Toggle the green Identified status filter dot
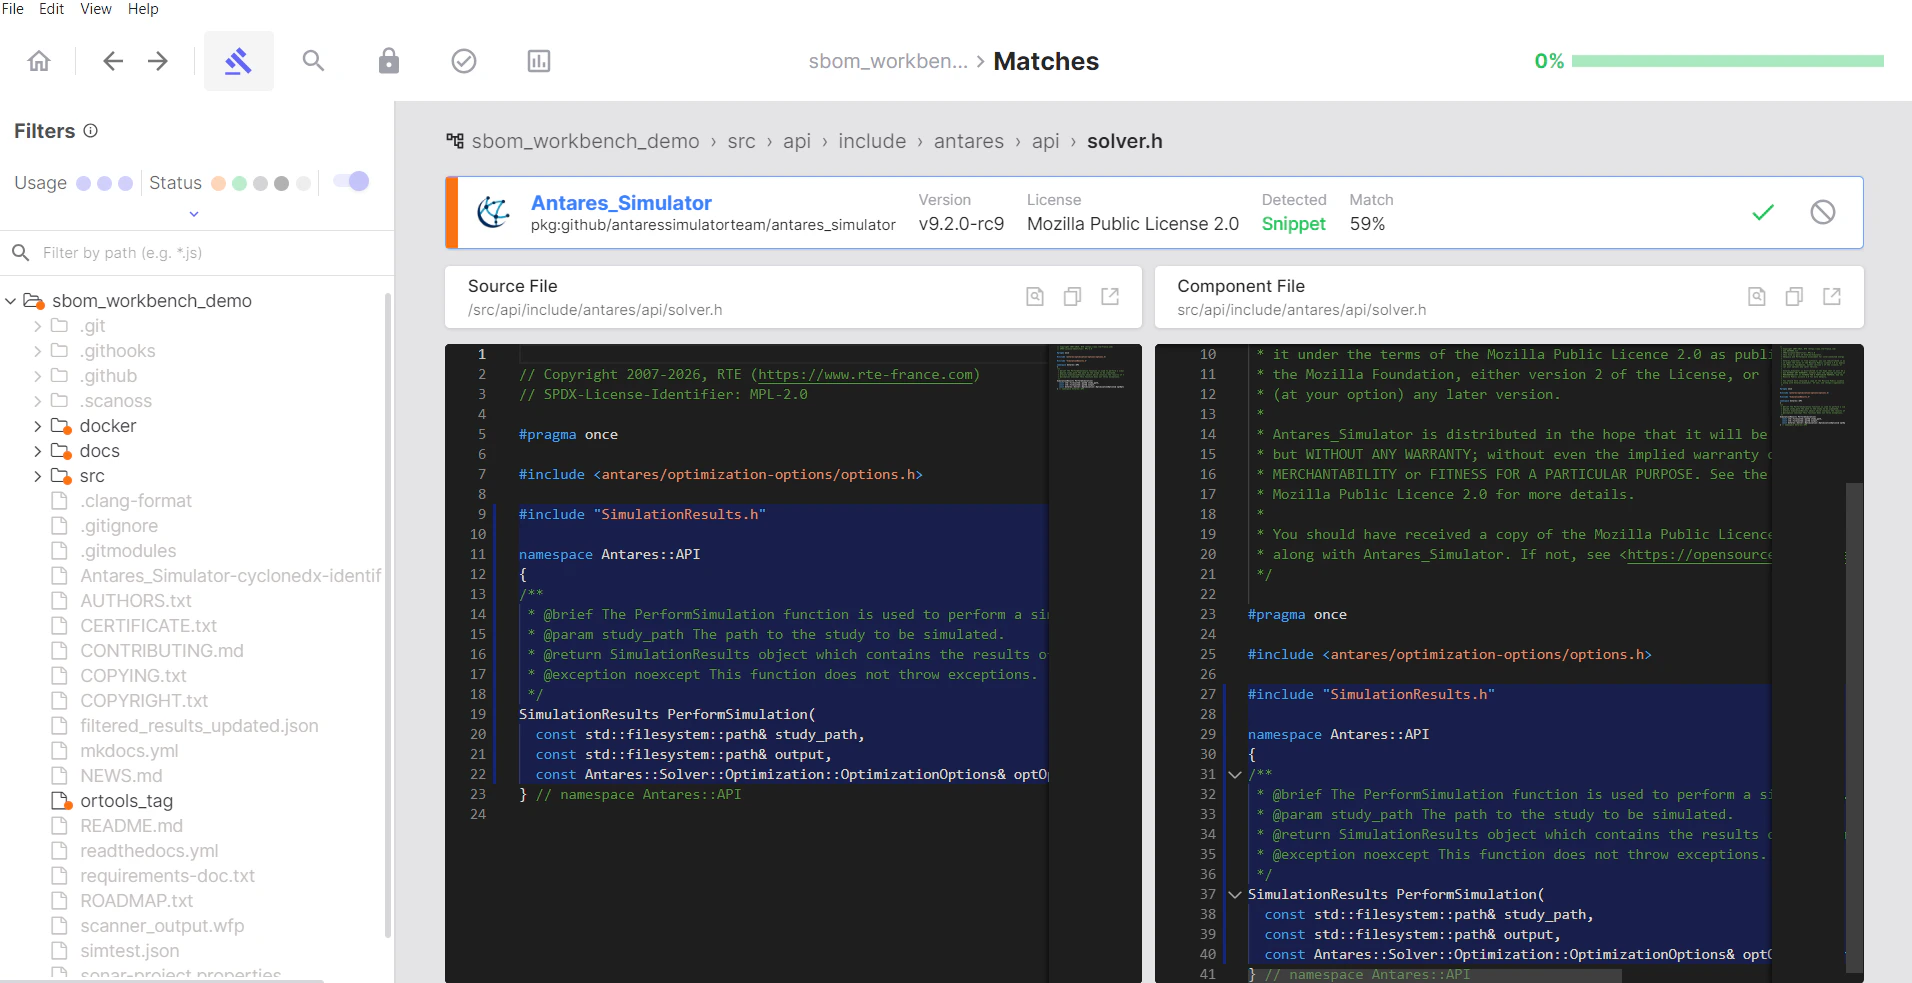 pyautogui.click(x=238, y=183)
